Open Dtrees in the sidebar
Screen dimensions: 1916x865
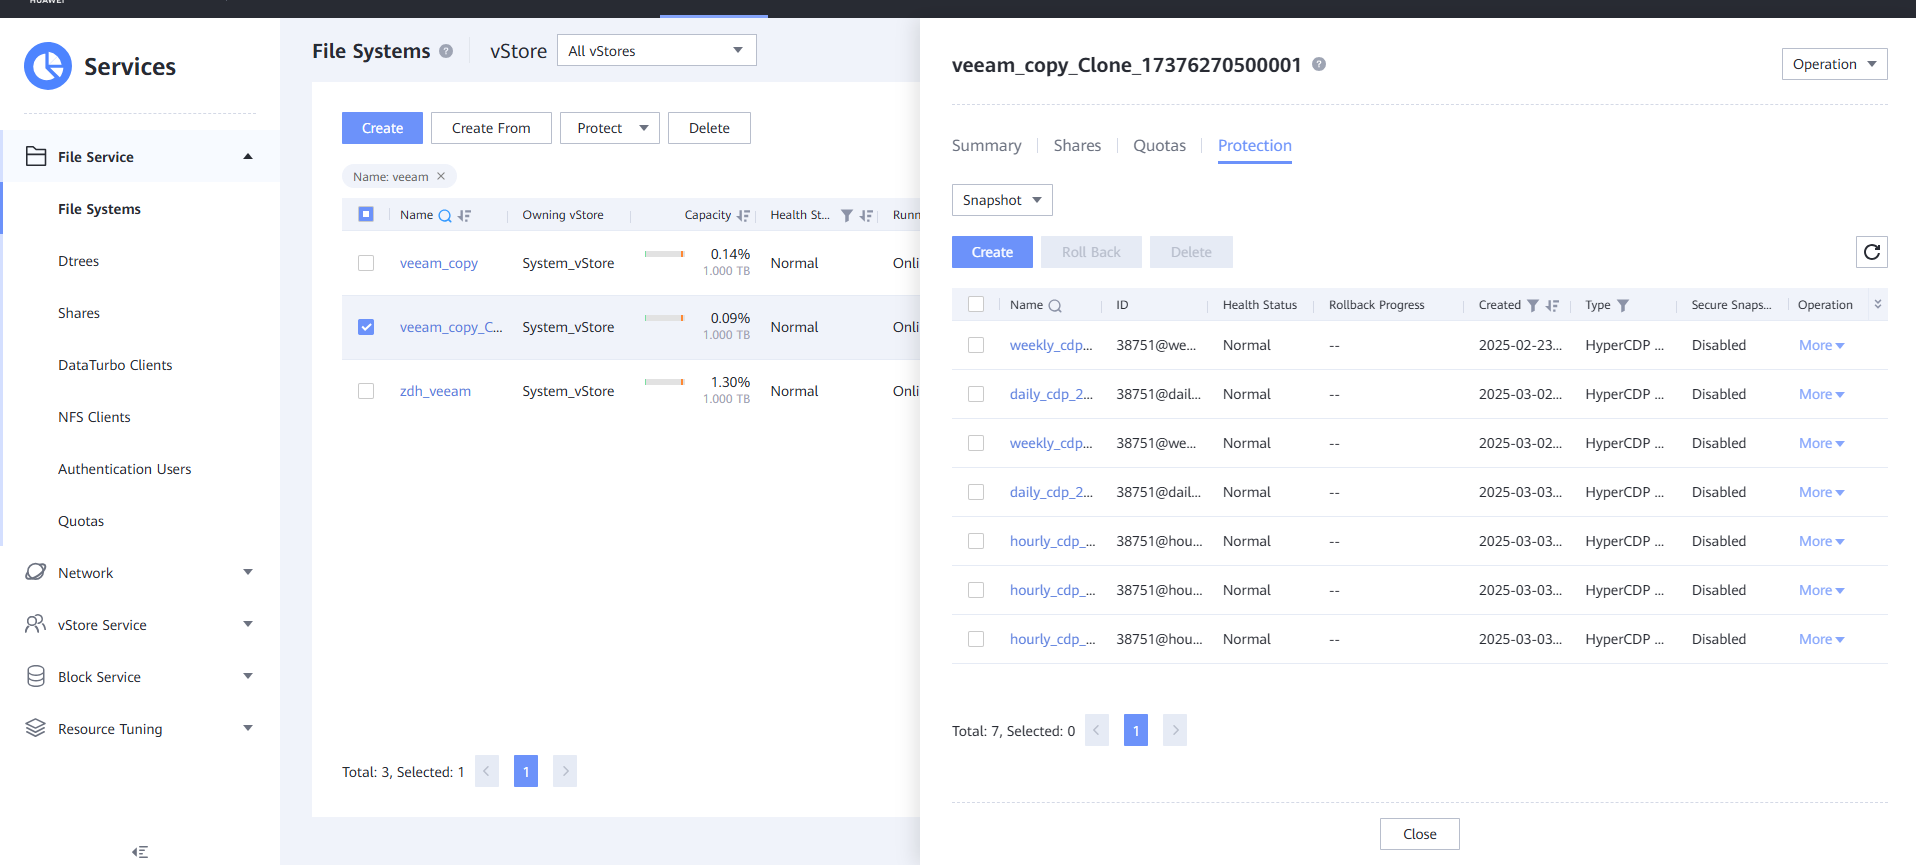[78, 261]
